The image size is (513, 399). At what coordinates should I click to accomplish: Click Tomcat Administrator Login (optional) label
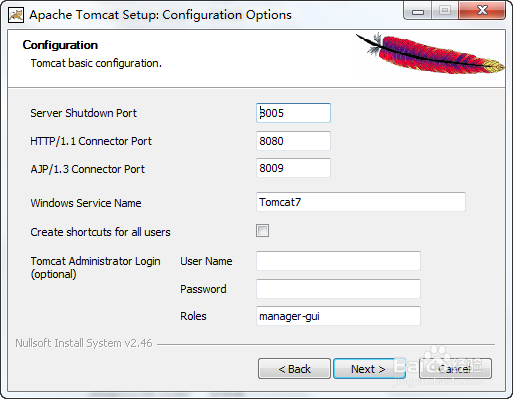coord(95,268)
